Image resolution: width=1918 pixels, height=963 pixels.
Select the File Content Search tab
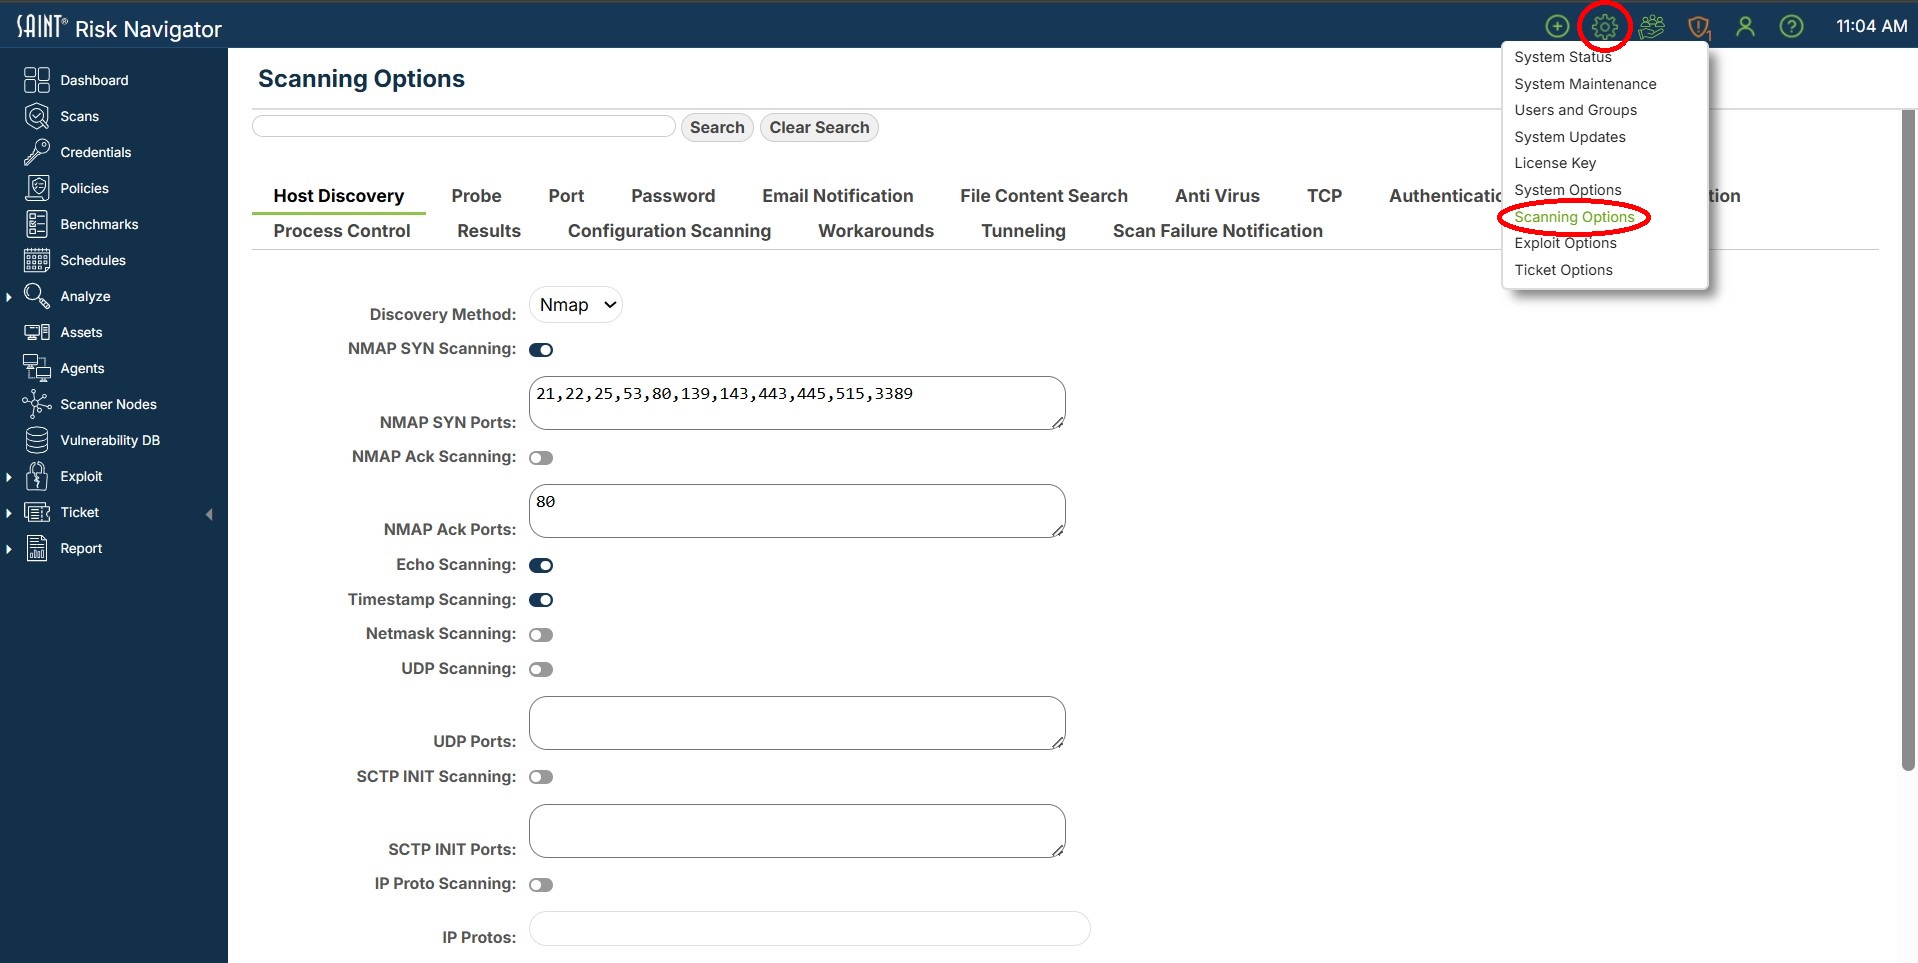click(1044, 196)
